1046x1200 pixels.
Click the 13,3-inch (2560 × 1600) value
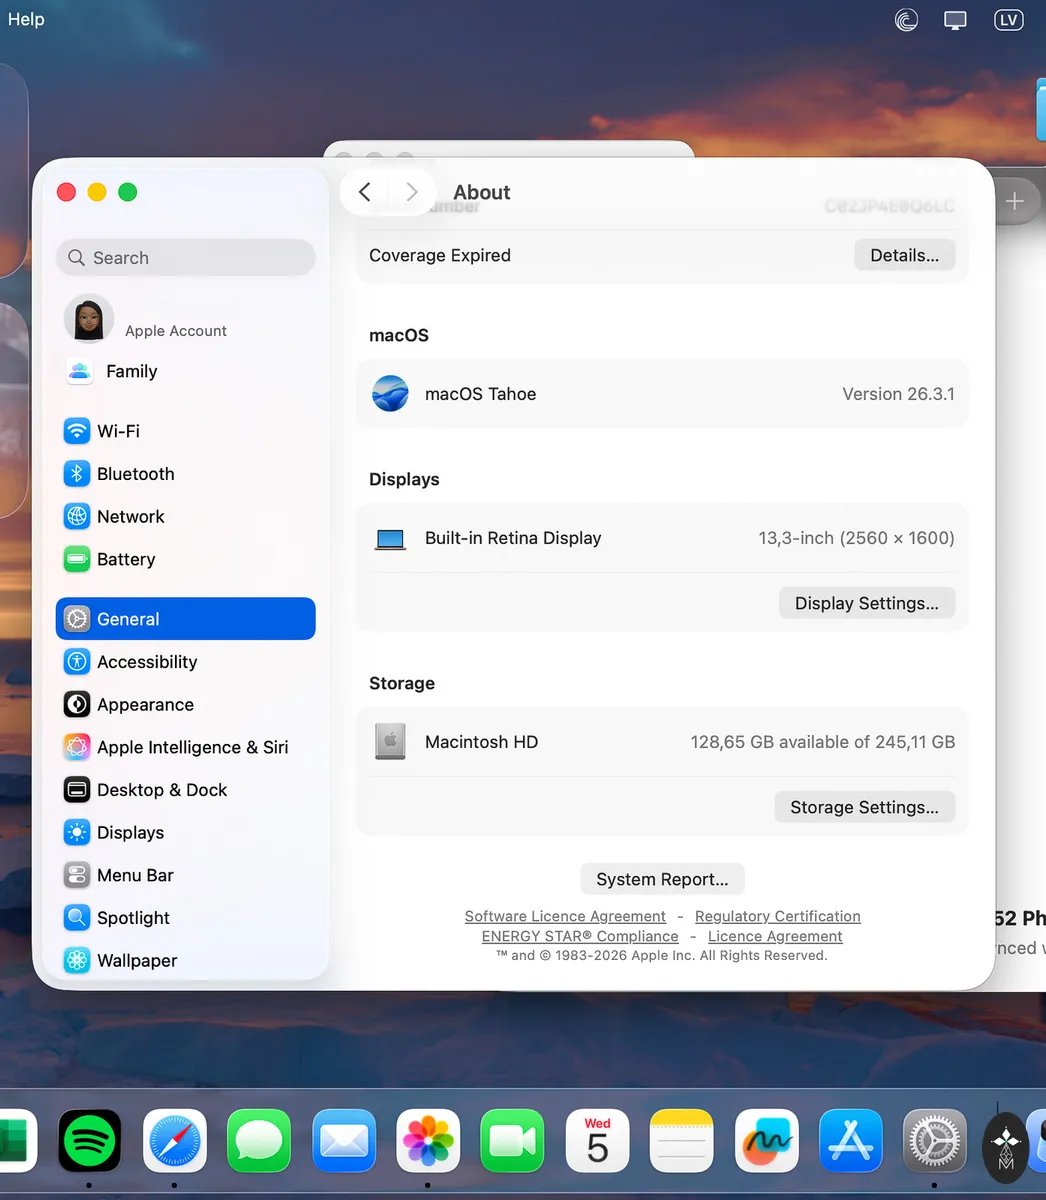[x=856, y=538]
